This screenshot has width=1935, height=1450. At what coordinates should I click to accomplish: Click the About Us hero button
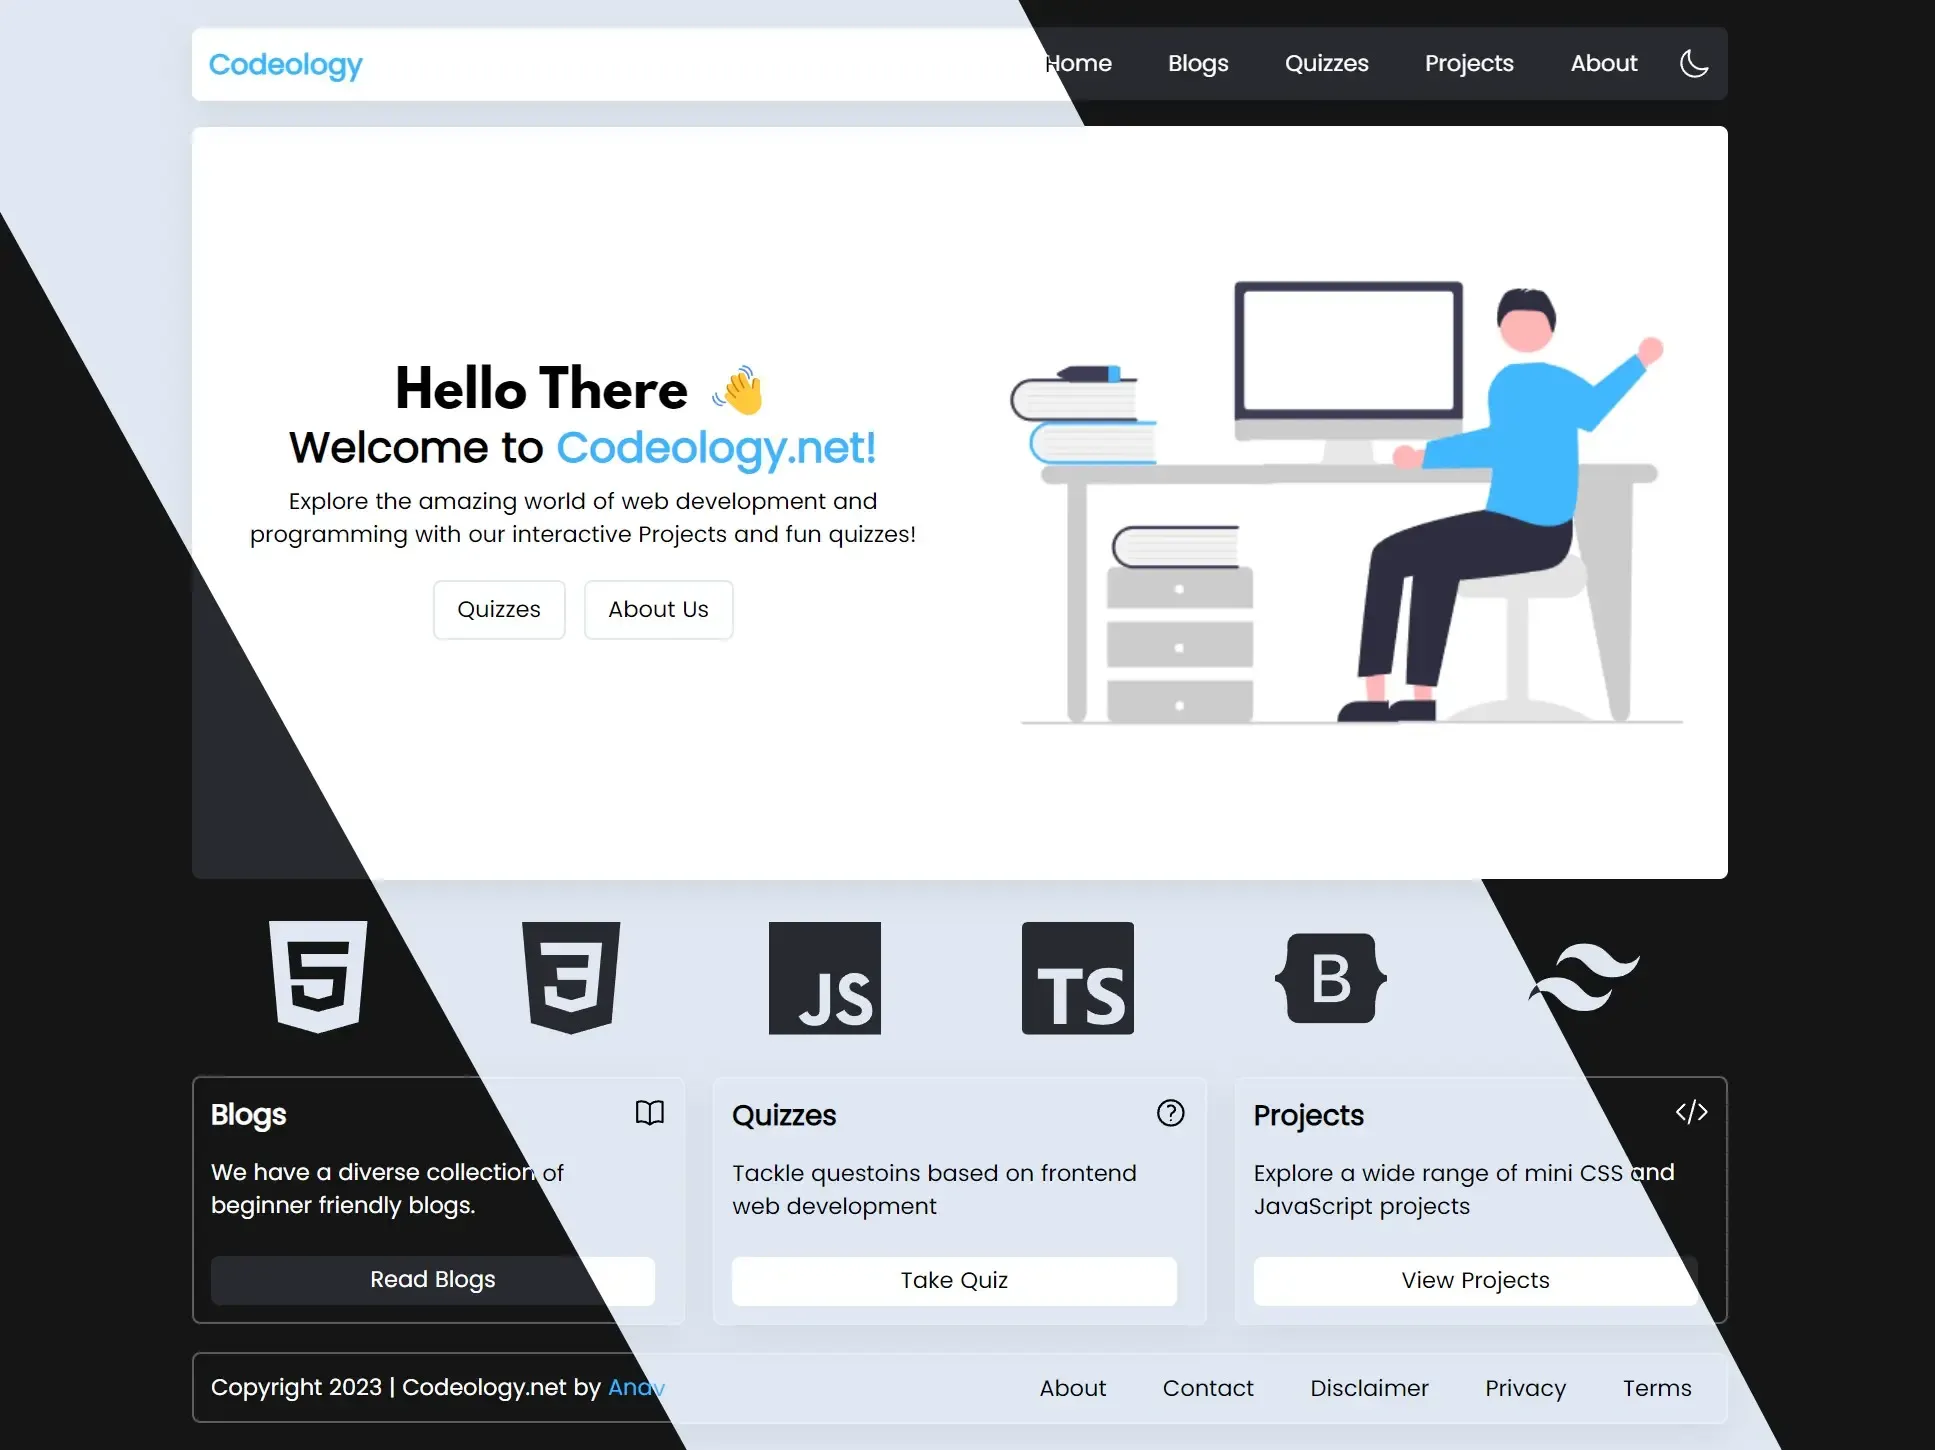pyautogui.click(x=658, y=609)
